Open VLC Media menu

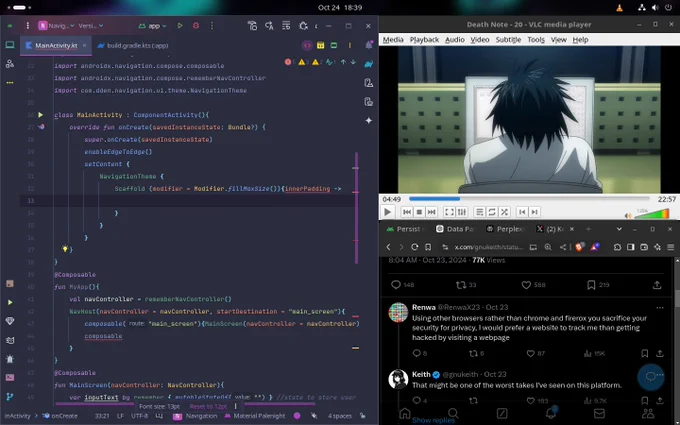tap(393, 40)
